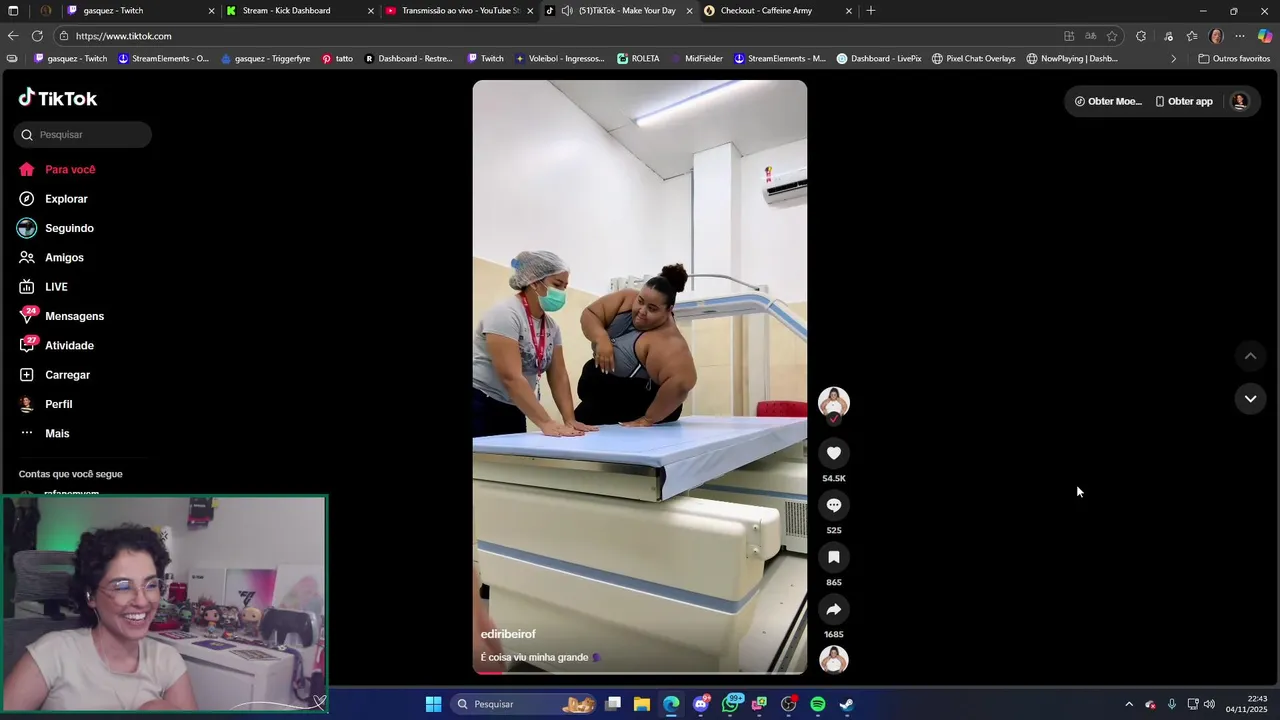
Task: Switch to the gasquez - Twitch tab
Action: 140,11
